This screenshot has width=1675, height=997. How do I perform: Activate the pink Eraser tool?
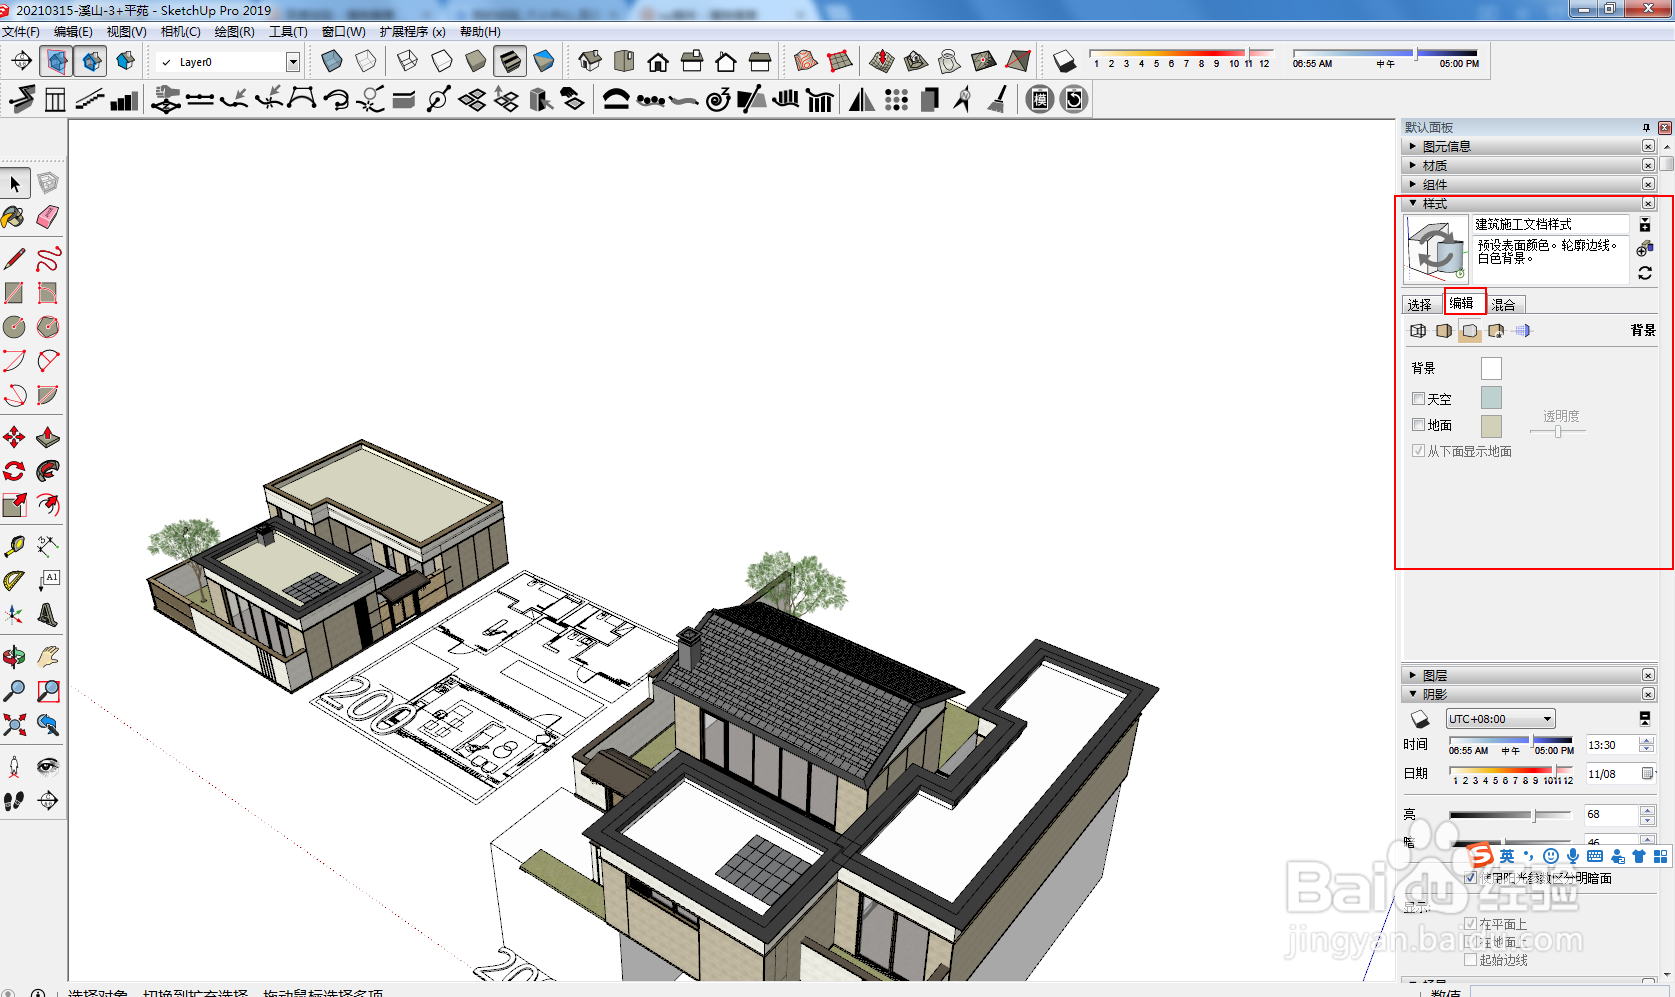[x=48, y=217]
